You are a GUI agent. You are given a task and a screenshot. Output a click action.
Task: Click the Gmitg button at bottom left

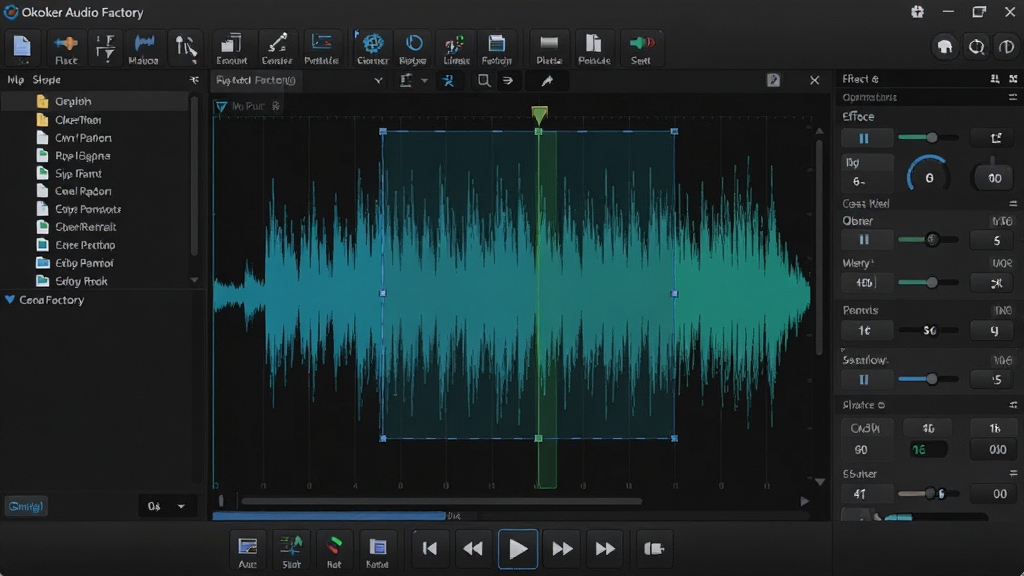26,506
